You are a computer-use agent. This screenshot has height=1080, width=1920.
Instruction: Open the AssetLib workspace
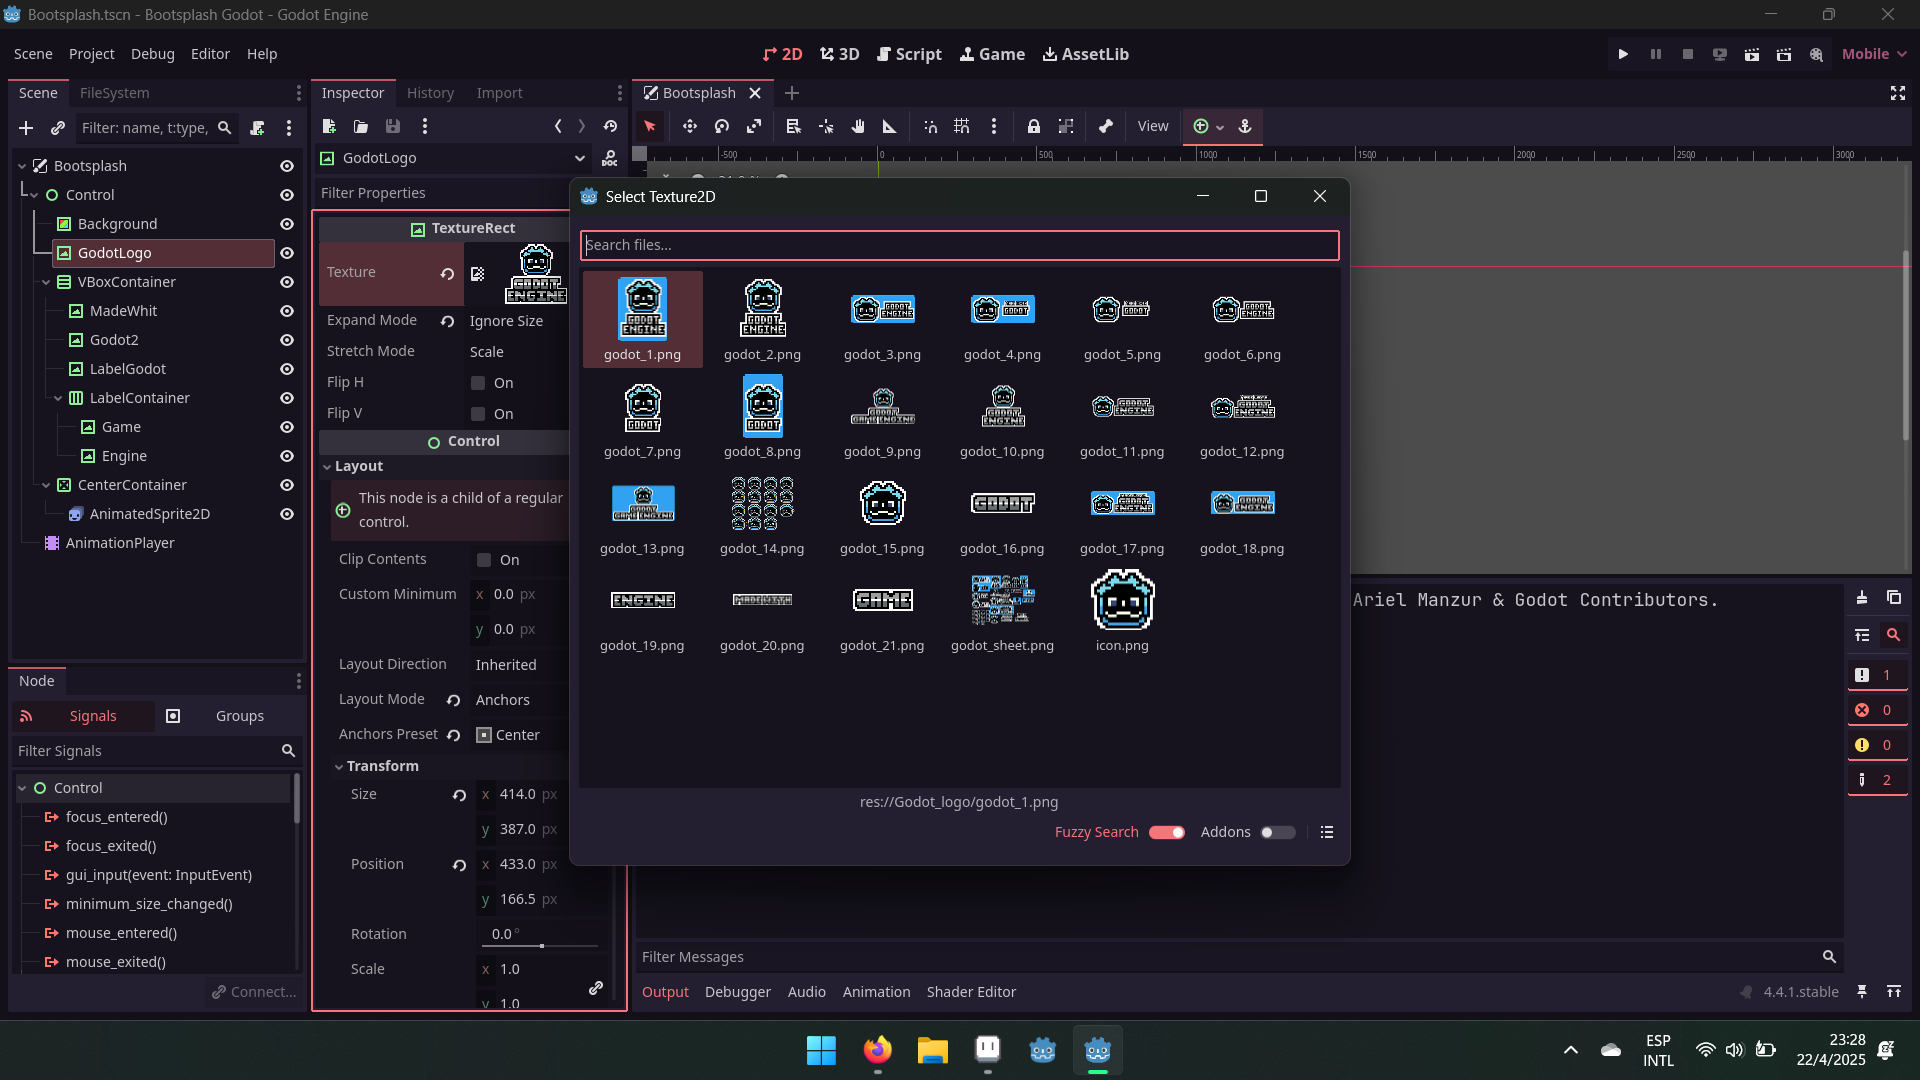pyautogui.click(x=1085, y=54)
